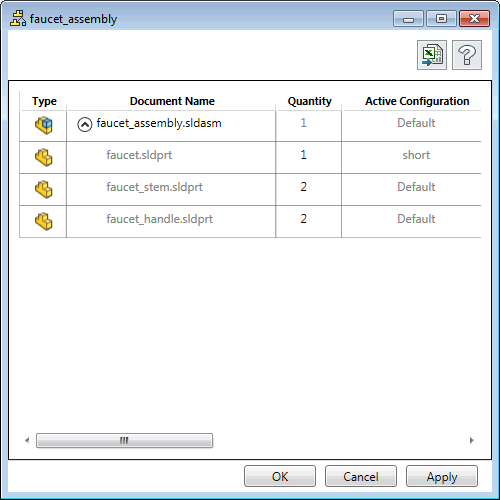Select the faucet.sldprt row
The image size is (500, 500).
pos(250,157)
